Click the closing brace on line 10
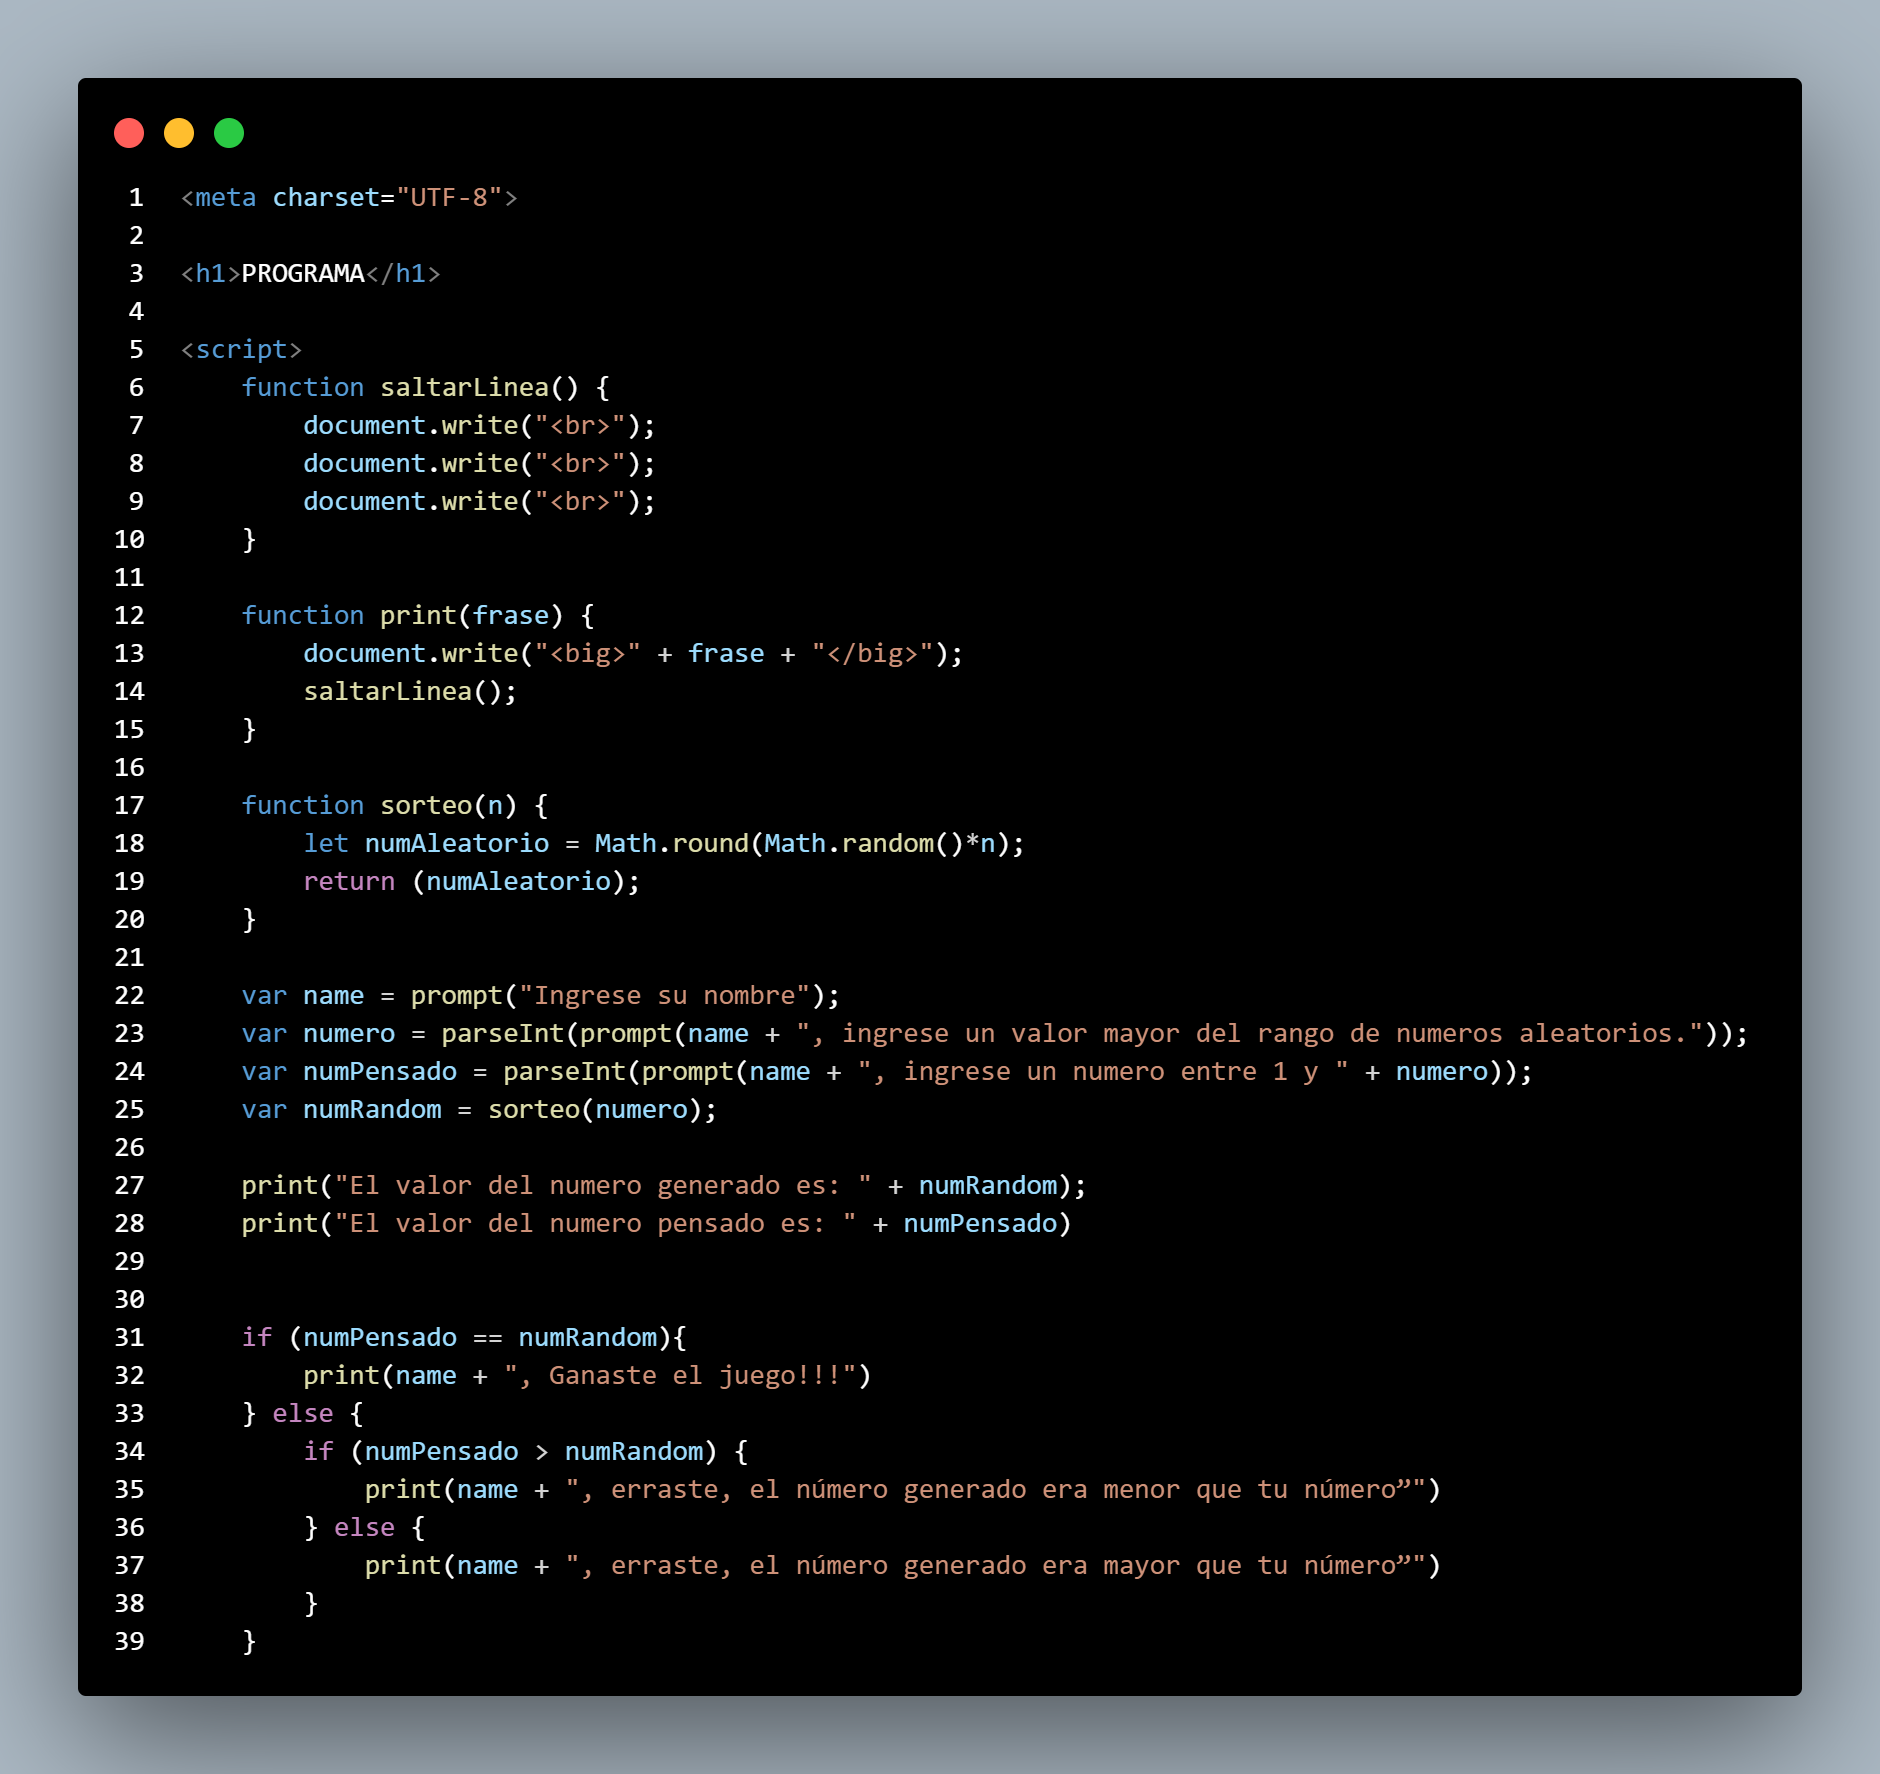The width and height of the screenshot is (1880, 1774). pos(249,540)
